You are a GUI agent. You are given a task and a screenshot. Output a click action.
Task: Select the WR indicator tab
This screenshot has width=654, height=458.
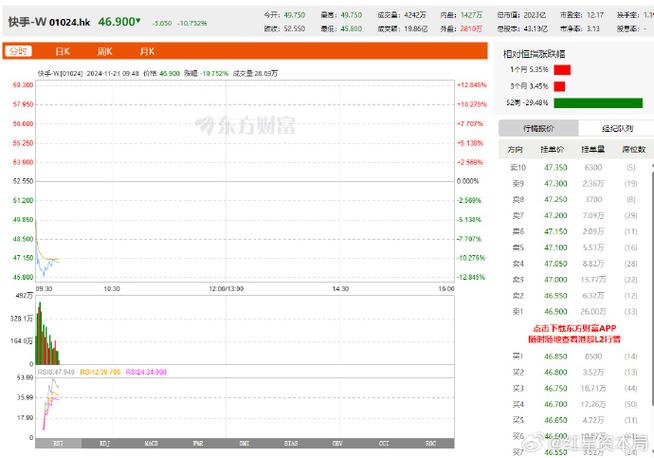(x=198, y=443)
